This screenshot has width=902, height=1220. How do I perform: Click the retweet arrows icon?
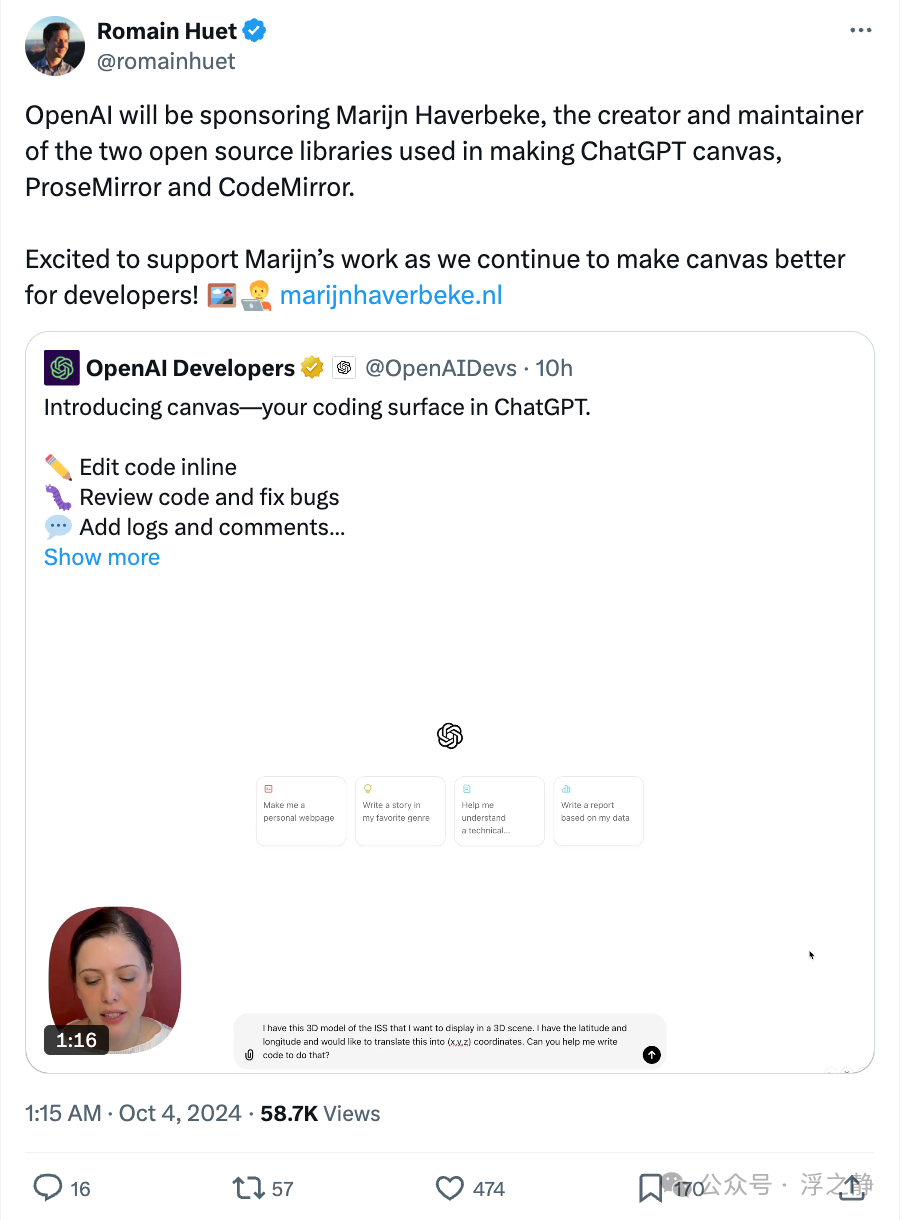pyautogui.click(x=247, y=1187)
